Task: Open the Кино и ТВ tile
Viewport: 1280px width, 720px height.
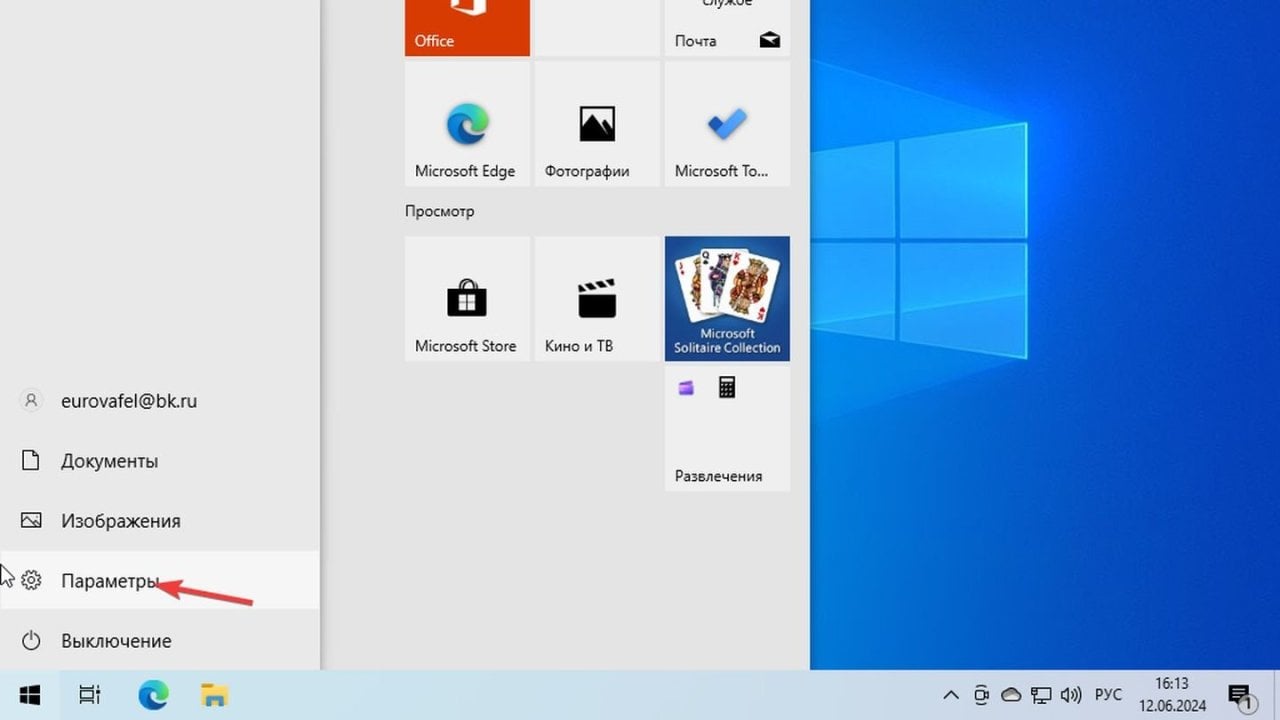Action: [x=597, y=299]
